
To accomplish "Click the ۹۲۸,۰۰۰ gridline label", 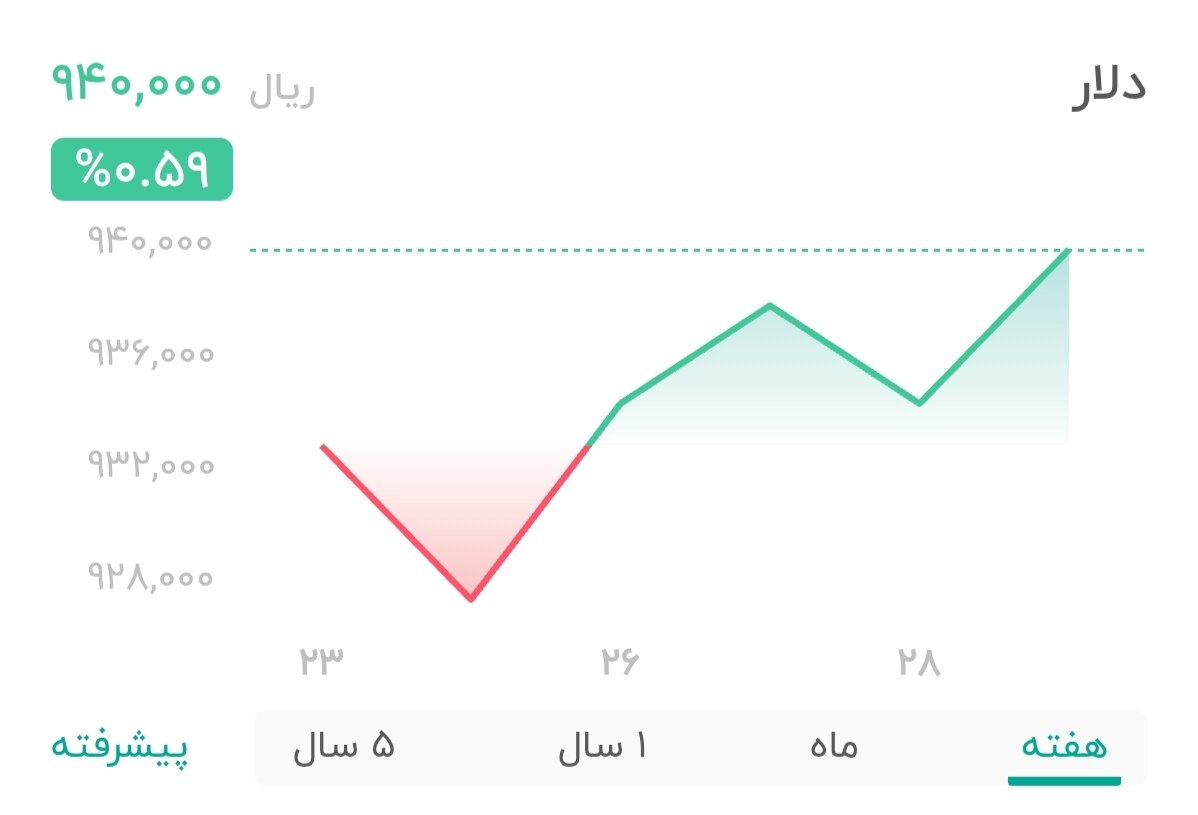I will click(148, 577).
